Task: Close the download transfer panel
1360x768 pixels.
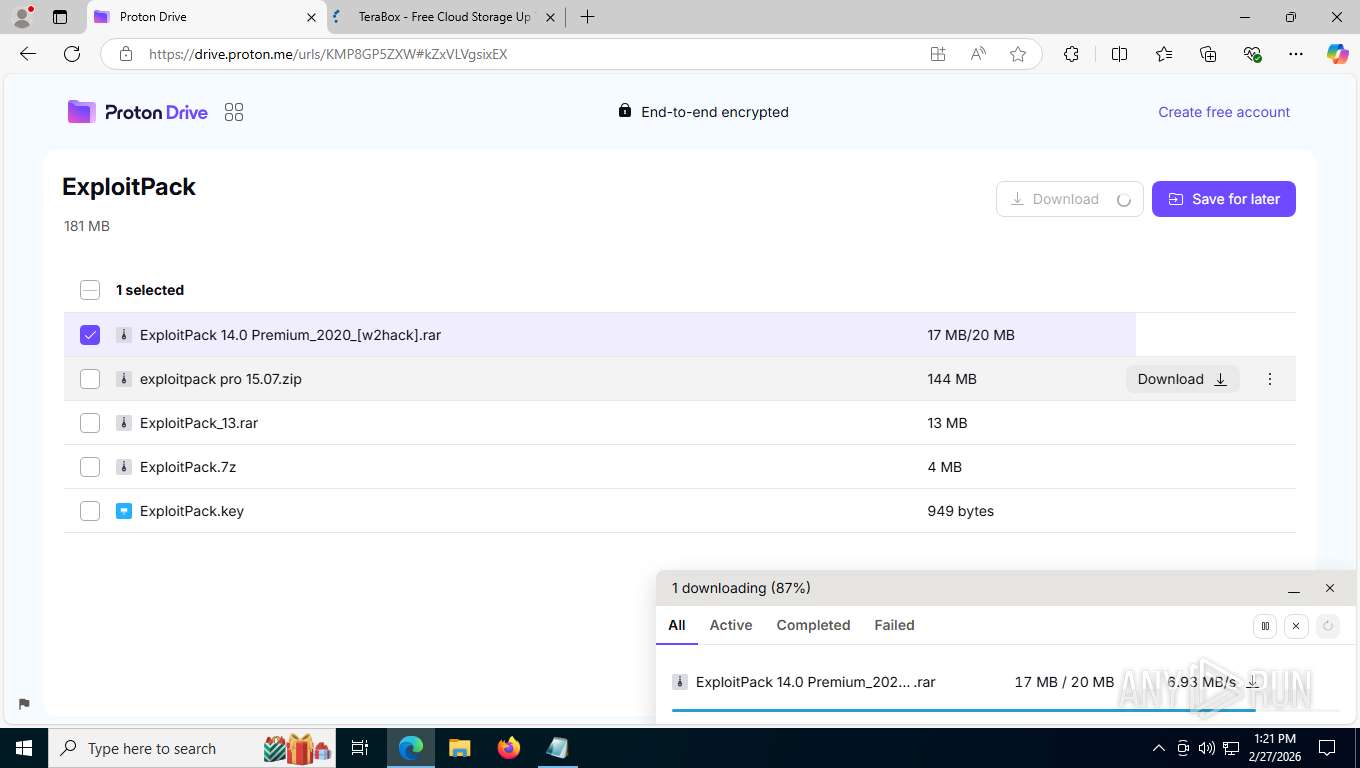Action: pos(1330,589)
